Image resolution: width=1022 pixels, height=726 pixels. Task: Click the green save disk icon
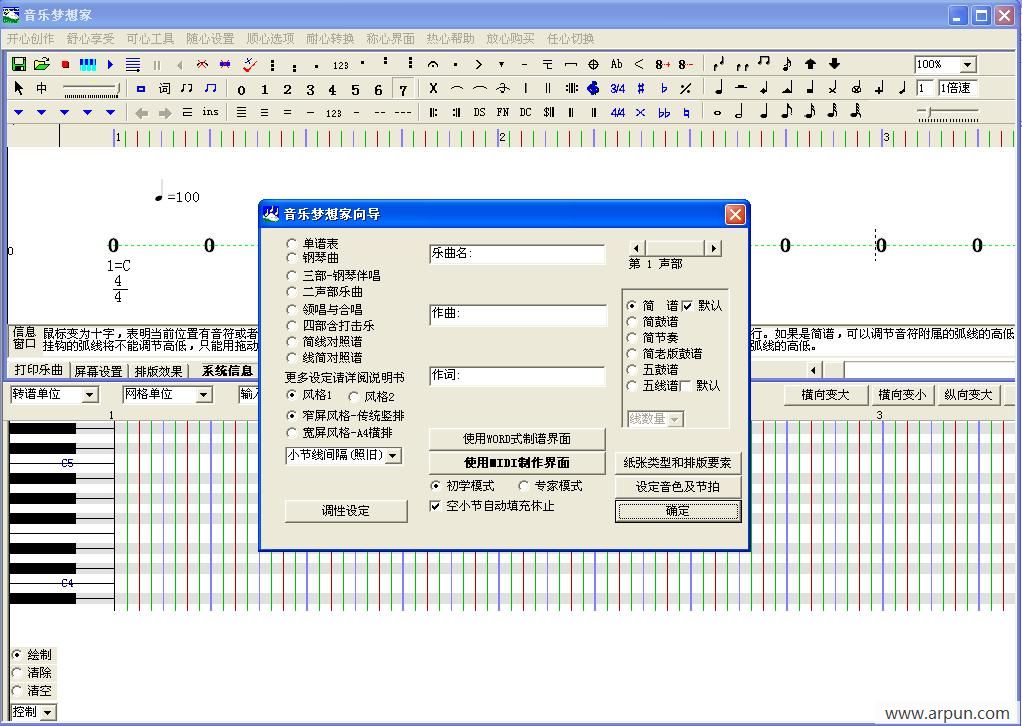point(18,64)
